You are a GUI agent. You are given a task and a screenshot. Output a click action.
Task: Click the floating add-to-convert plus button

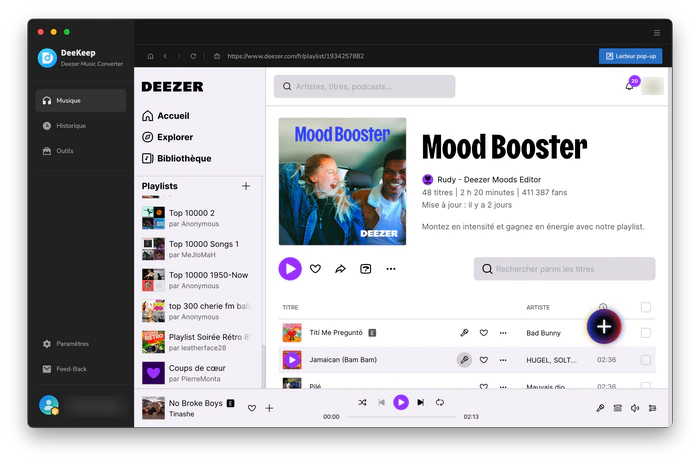pos(604,326)
